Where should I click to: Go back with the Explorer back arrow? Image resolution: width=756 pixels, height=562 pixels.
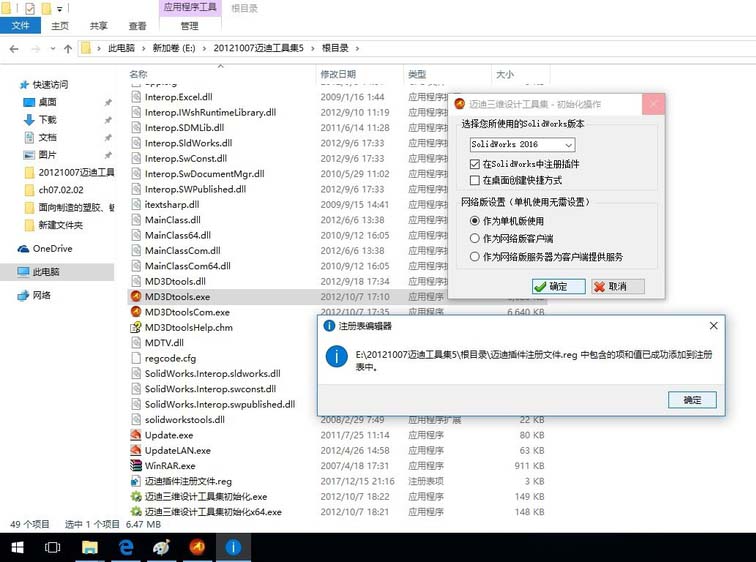[14, 49]
